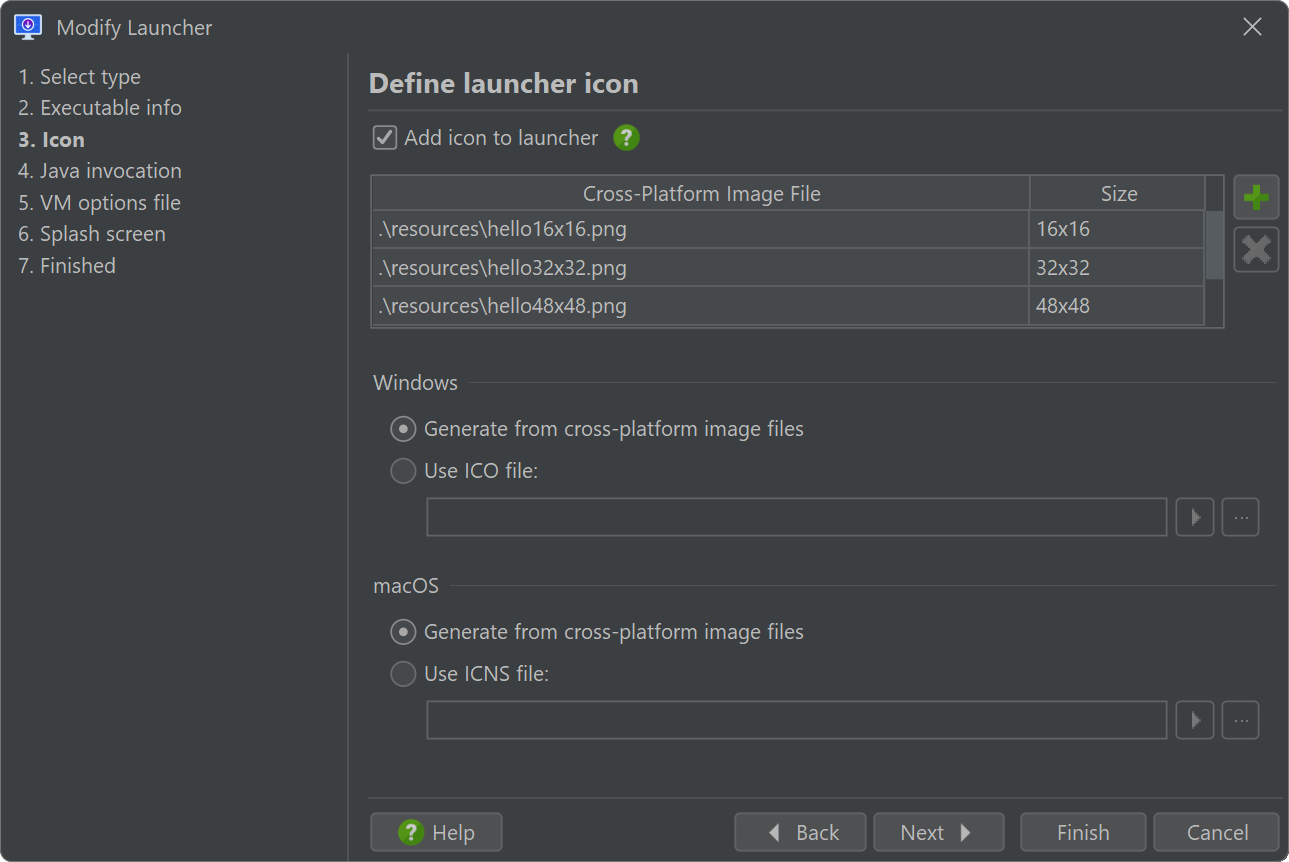The image size is (1289, 862).
Task: Click the Next button
Action: tap(939, 832)
